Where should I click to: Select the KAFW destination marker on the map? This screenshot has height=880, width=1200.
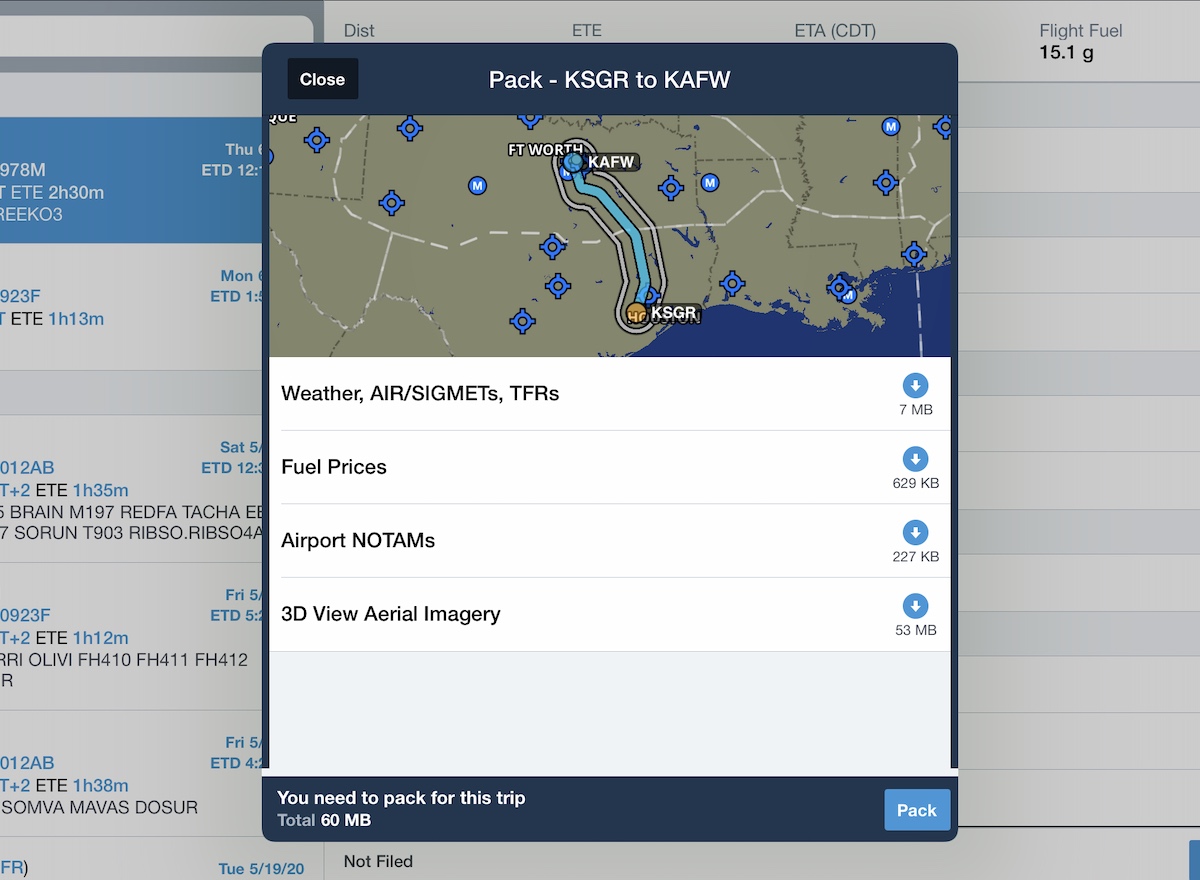click(x=573, y=162)
